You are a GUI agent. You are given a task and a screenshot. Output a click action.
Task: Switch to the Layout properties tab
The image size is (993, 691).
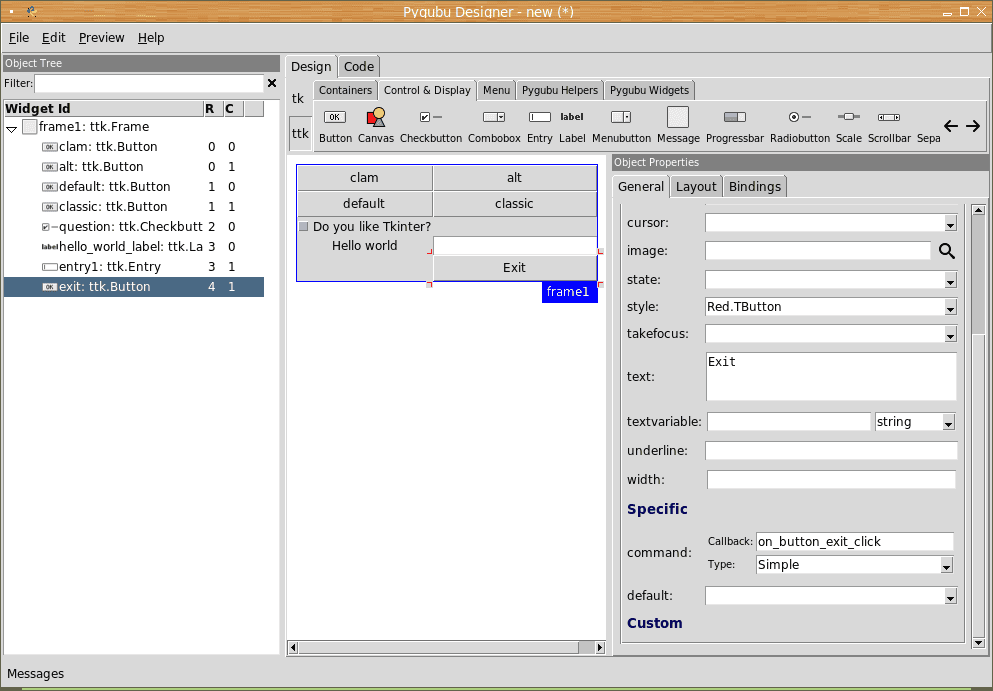coord(695,187)
